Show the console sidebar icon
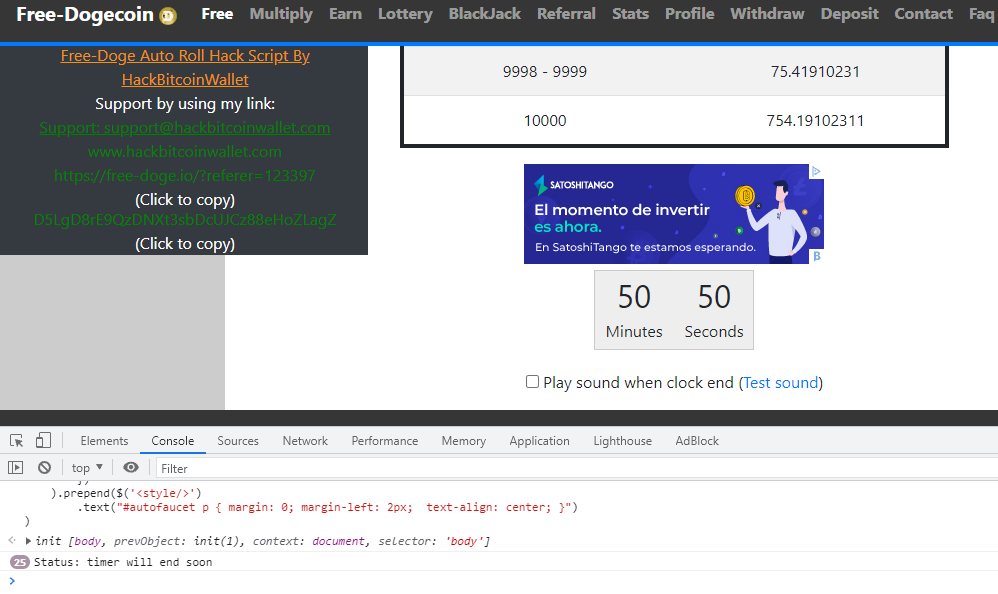 tap(15, 468)
